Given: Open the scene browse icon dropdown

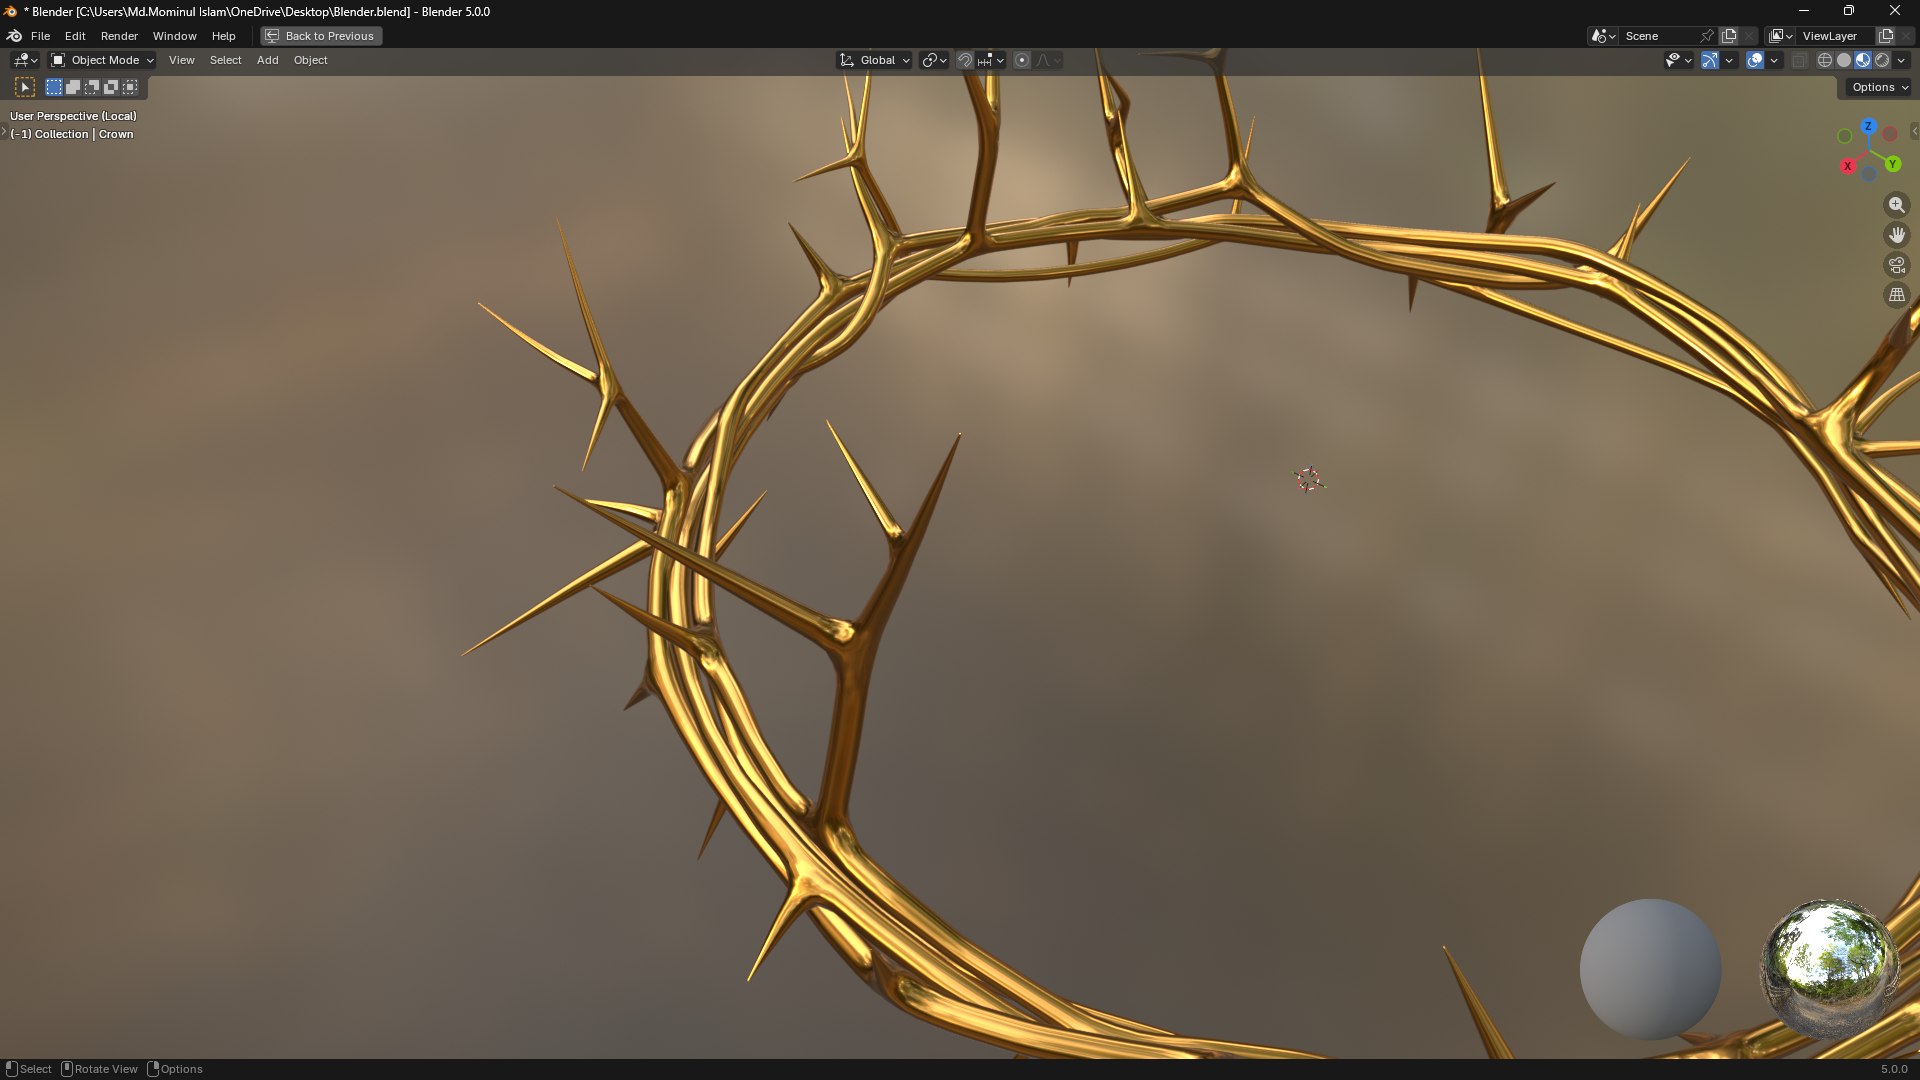Looking at the screenshot, I should tap(1603, 36).
